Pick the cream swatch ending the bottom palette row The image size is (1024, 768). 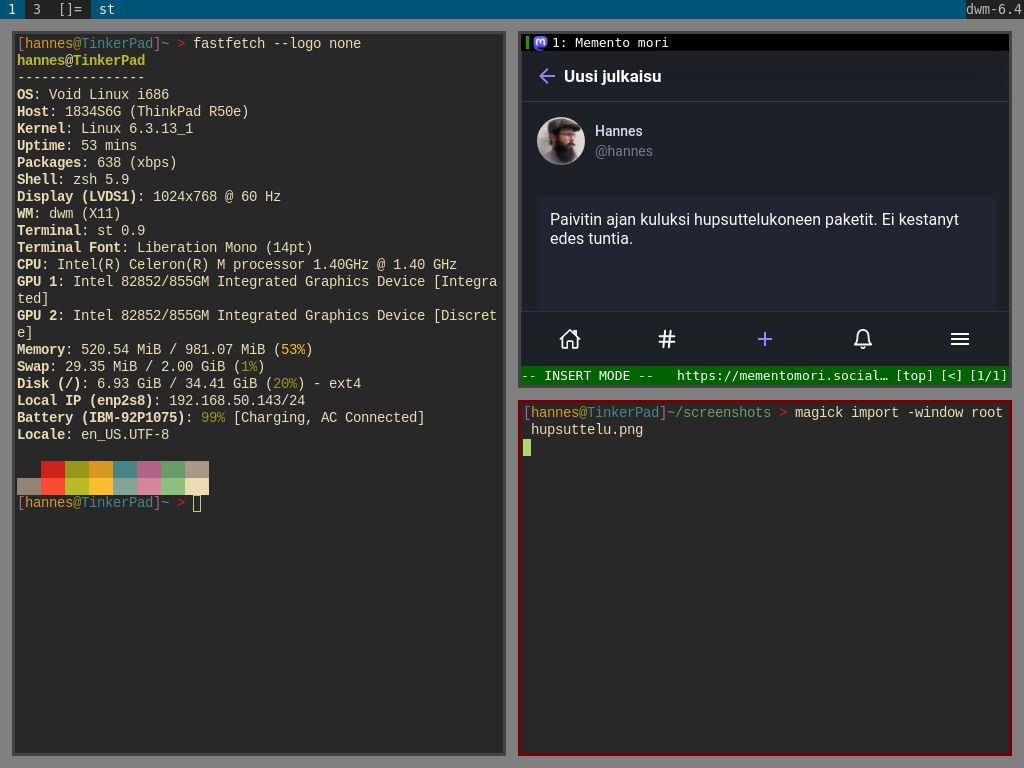197,487
